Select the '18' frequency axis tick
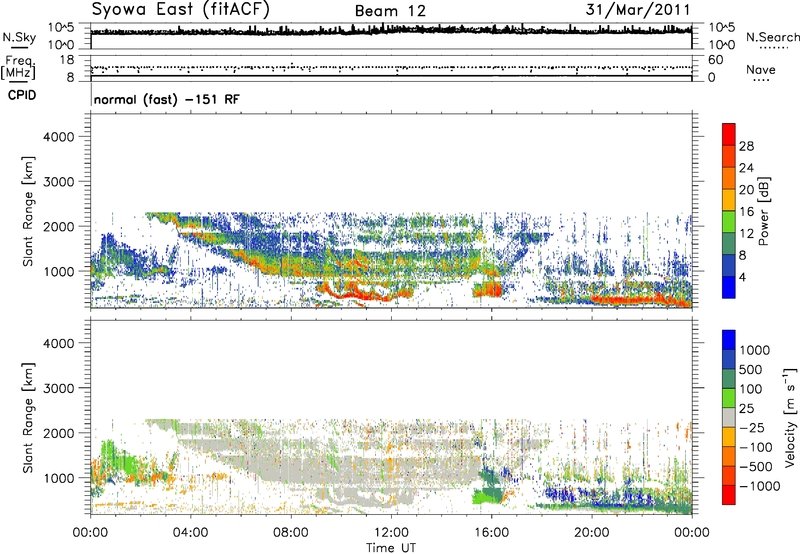Screen dimensions: 800x554 click(x=67, y=60)
